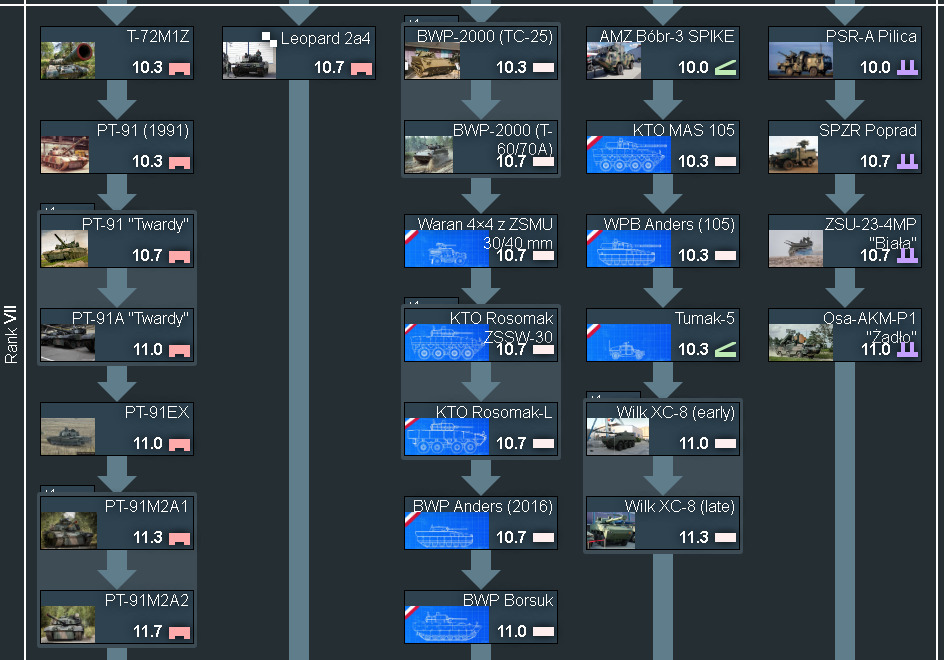Viewport: 944px width, 660px height.
Task: Click the 11.0 rating on BWP Borsuk
Action: pyautogui.click(x=512, y=632)
